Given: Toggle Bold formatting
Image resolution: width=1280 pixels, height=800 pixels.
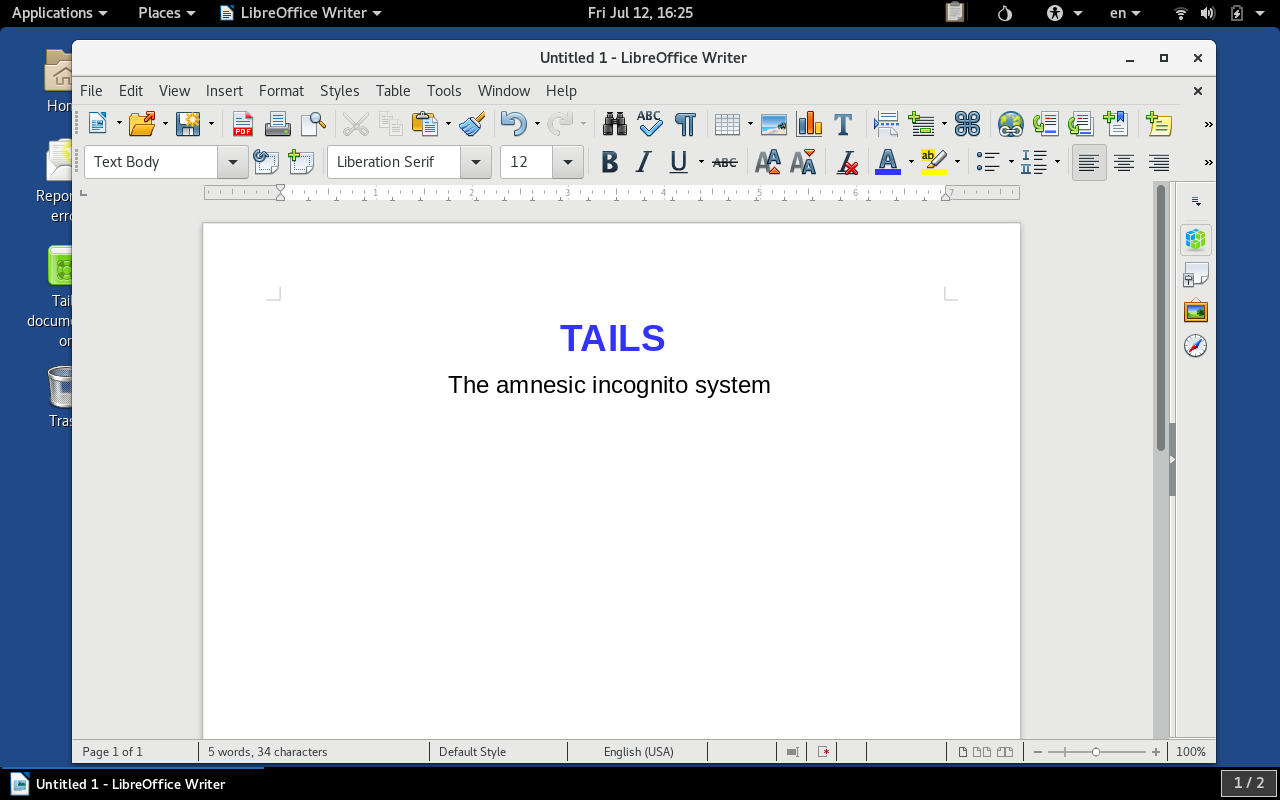Looking at the screenshot, I should [x=609, y=162].
